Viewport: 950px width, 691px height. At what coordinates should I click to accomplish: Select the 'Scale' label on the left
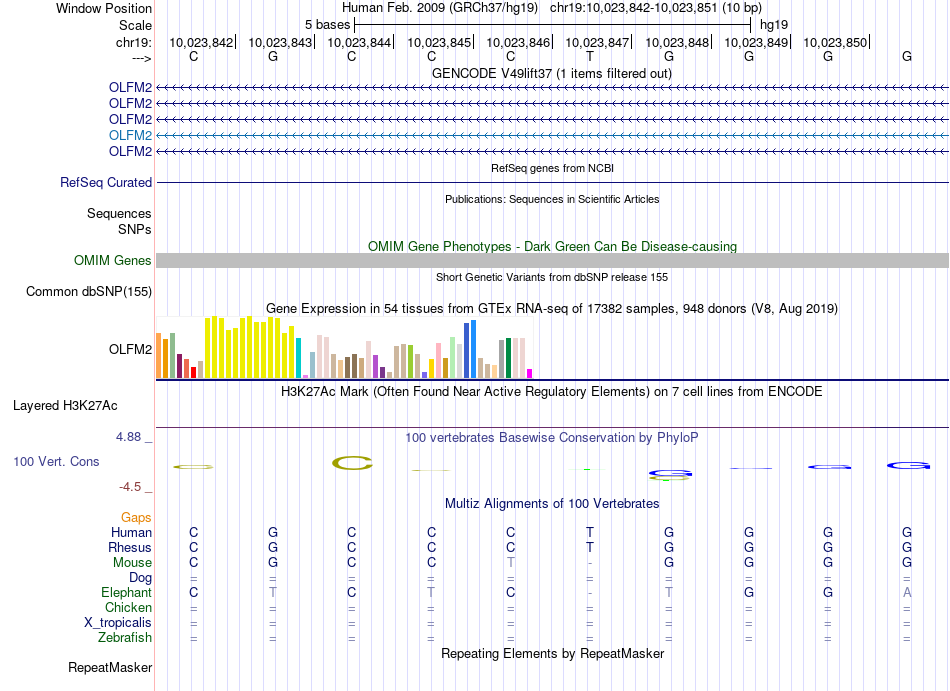coord(135,25)
